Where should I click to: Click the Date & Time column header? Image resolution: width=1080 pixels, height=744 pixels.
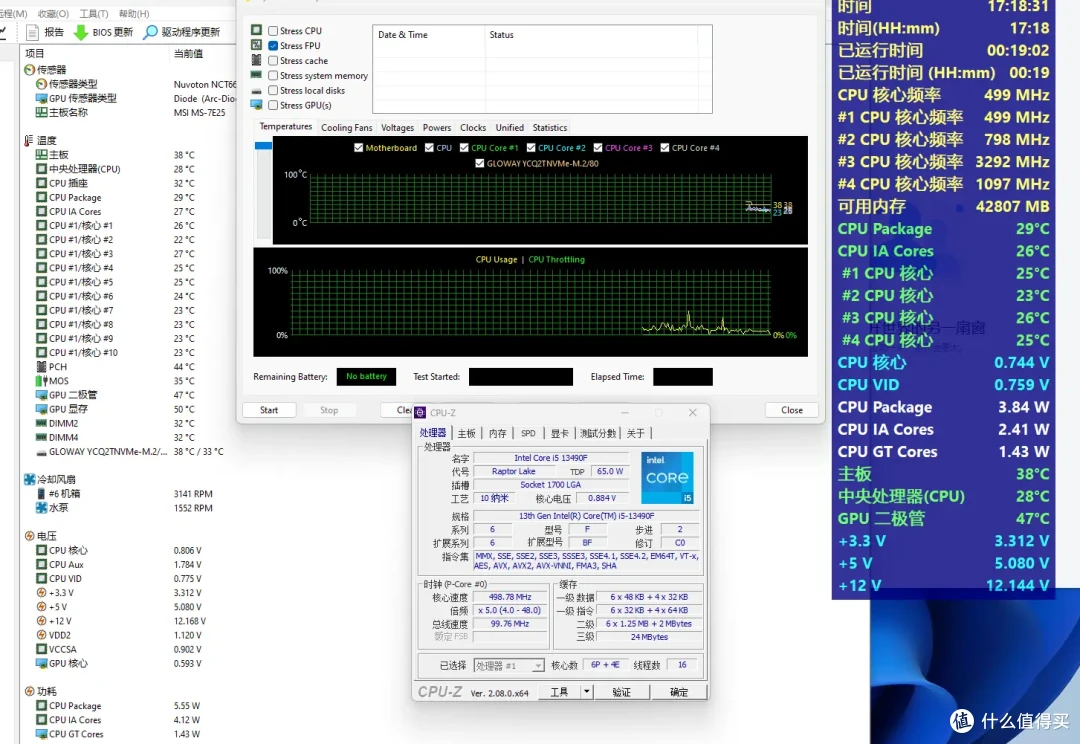click(x=428, y=34)
